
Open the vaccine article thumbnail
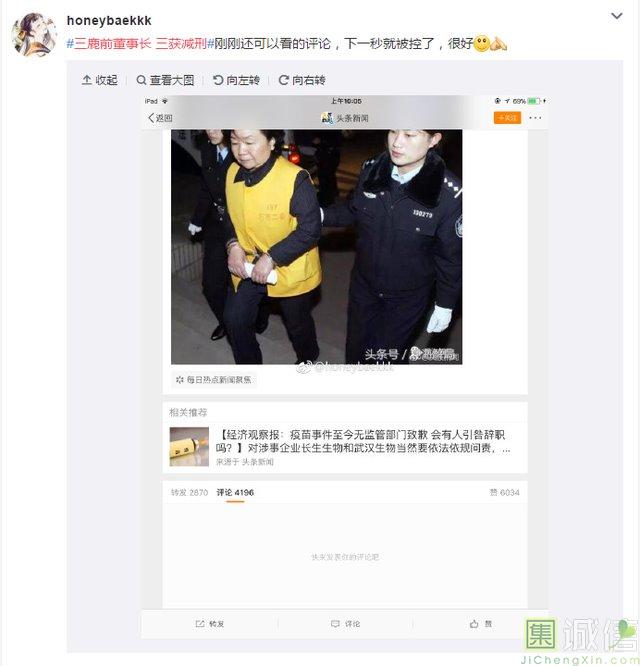(189, 446)
